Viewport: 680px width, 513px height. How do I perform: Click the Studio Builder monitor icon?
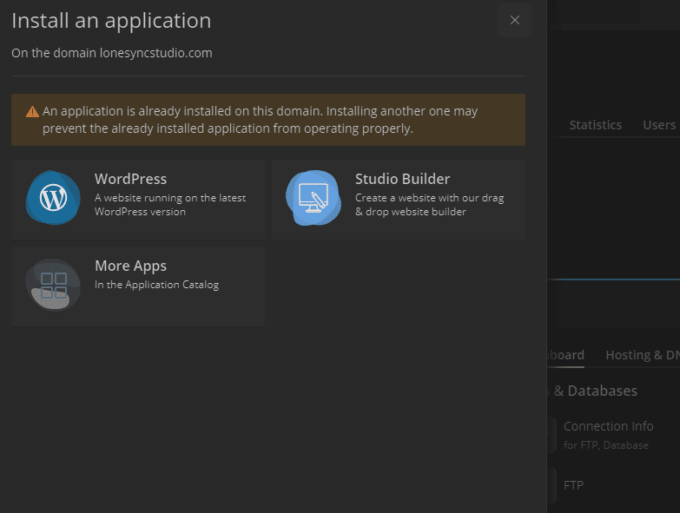(x=313, y=197)
